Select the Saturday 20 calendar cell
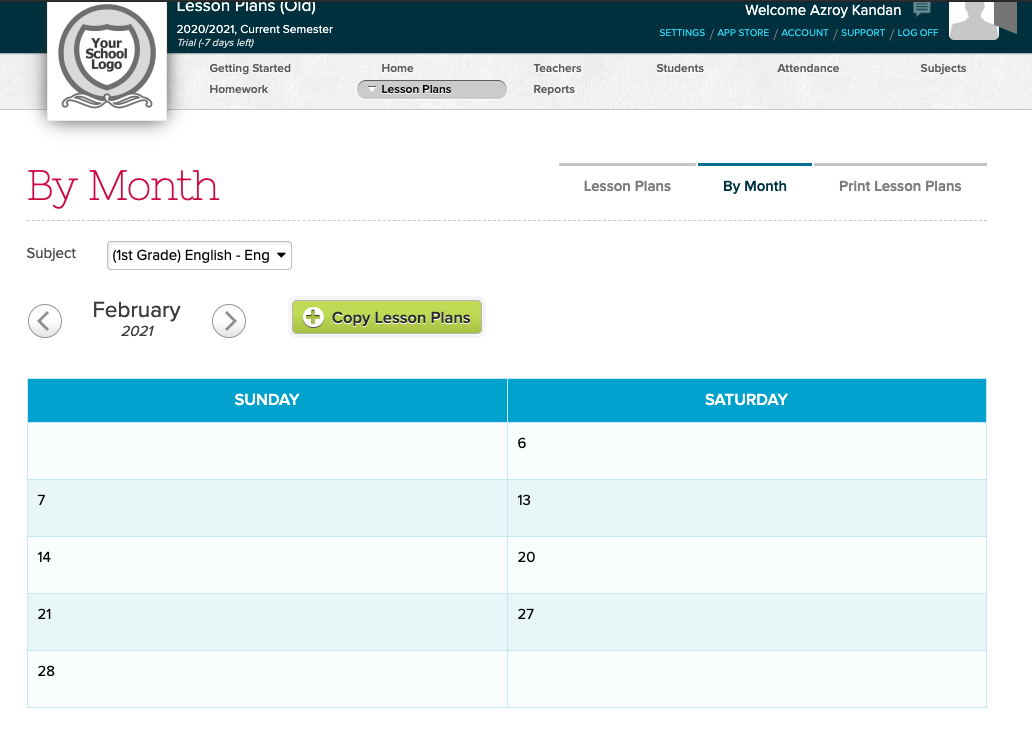Image resolution: width=1032 pixels, height=754 pixels. [746, 565]
